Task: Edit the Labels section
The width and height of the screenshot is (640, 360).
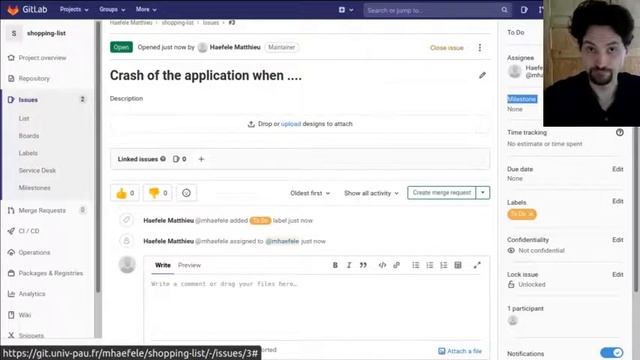Action: 618,201
